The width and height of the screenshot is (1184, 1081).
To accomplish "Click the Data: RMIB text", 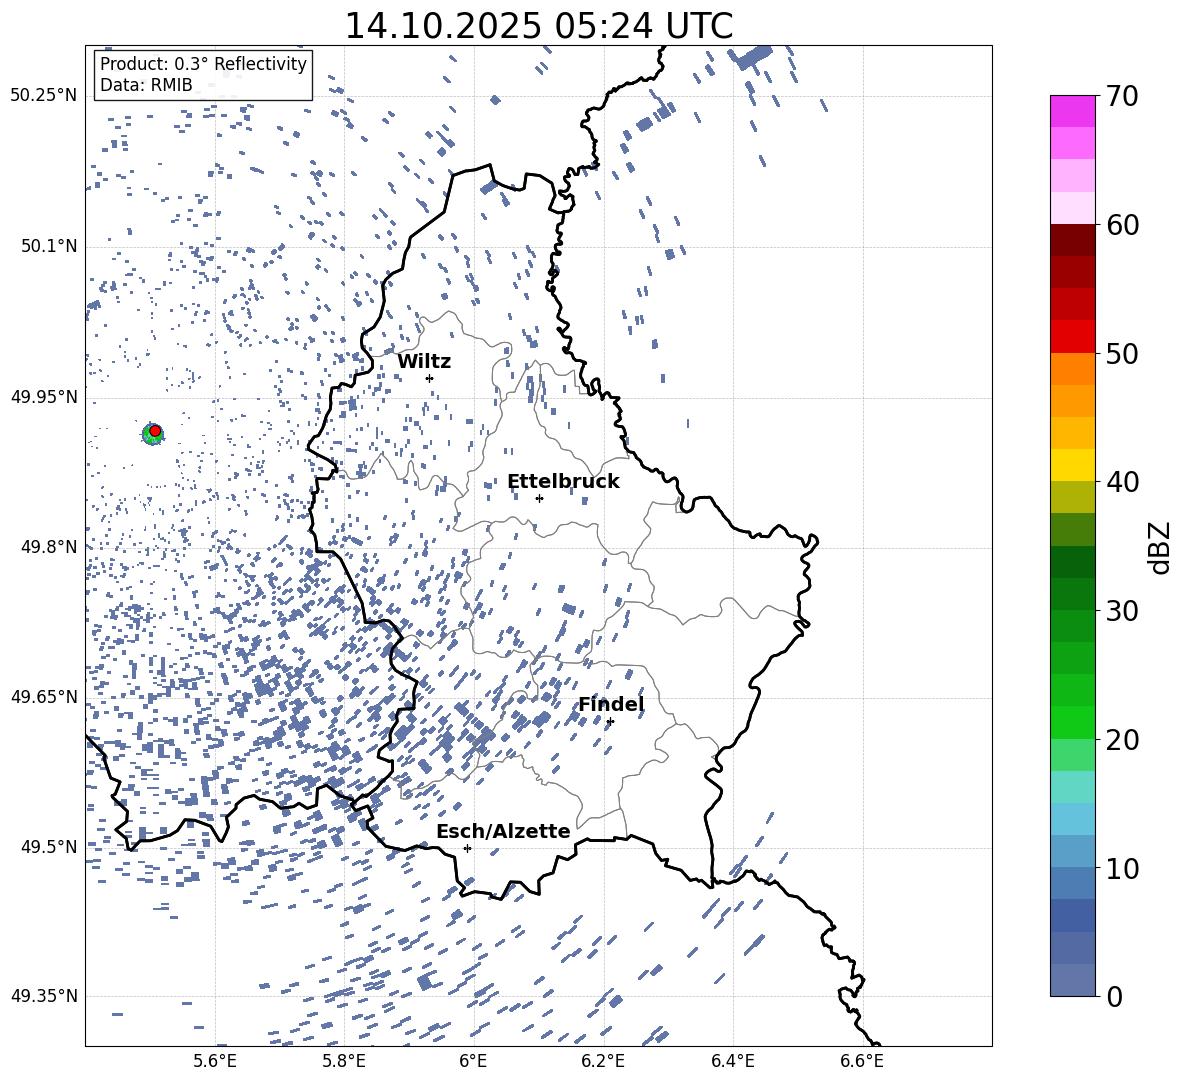I will [146, 85].
